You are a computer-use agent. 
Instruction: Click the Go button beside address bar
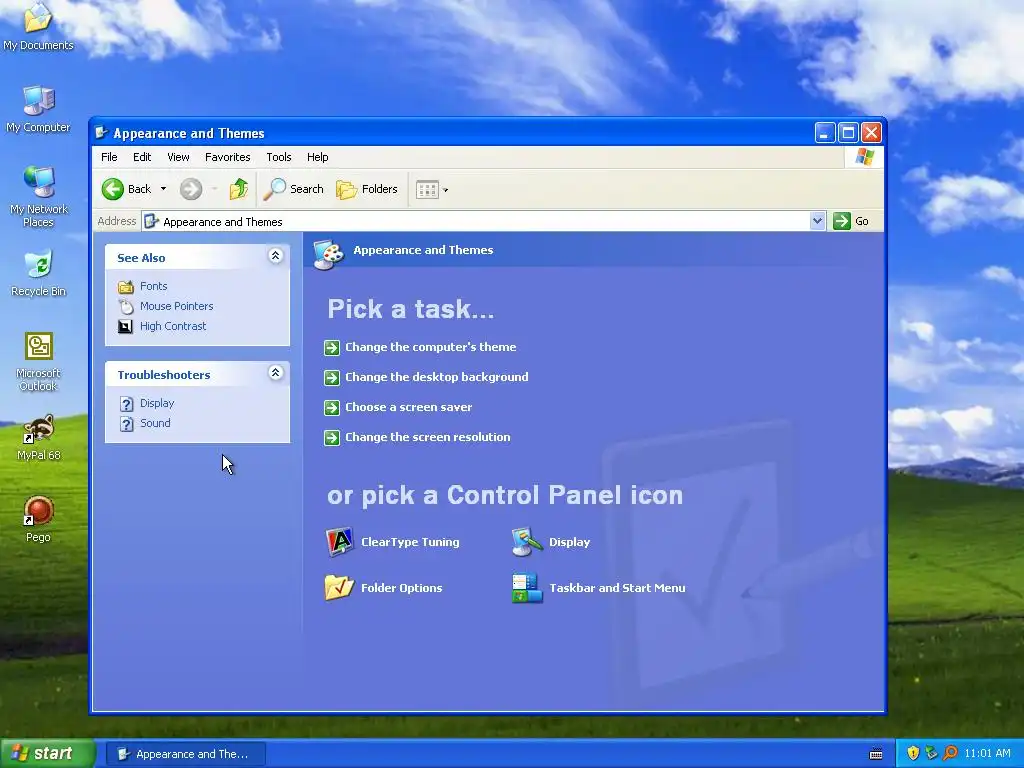[x=851, y=221]
